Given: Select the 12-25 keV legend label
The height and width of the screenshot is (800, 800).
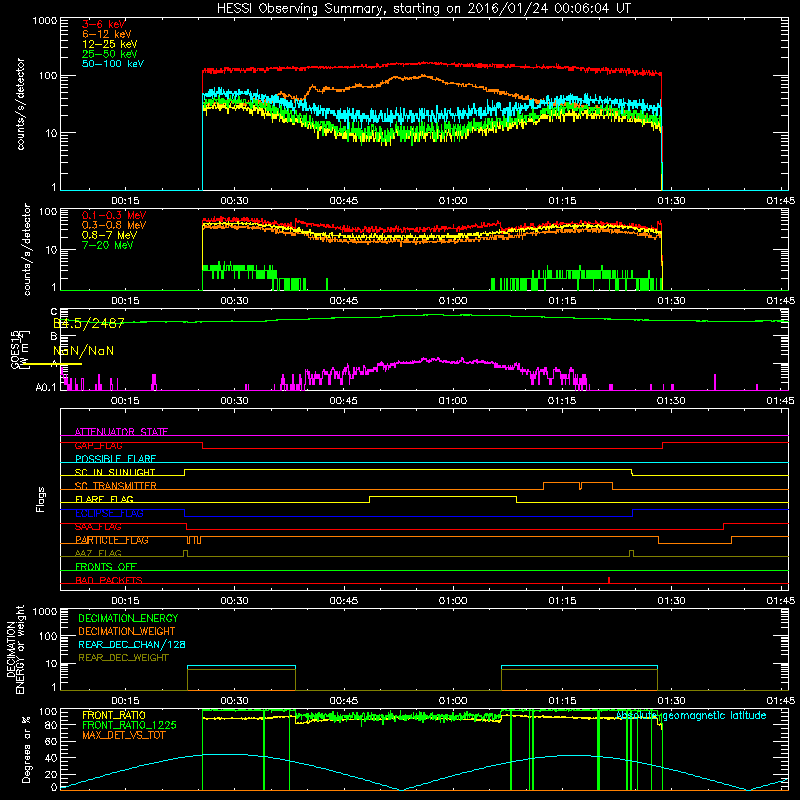Looking at the screenshot, I should [x=110, y=44].
